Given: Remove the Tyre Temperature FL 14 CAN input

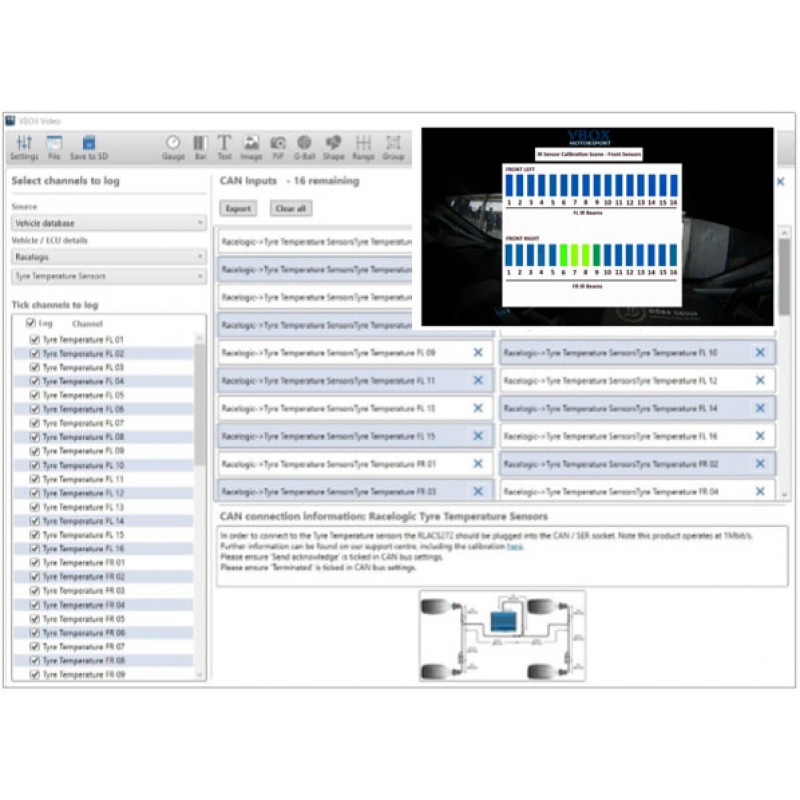Looking at the screenshot, I should [x=760, y=408].
